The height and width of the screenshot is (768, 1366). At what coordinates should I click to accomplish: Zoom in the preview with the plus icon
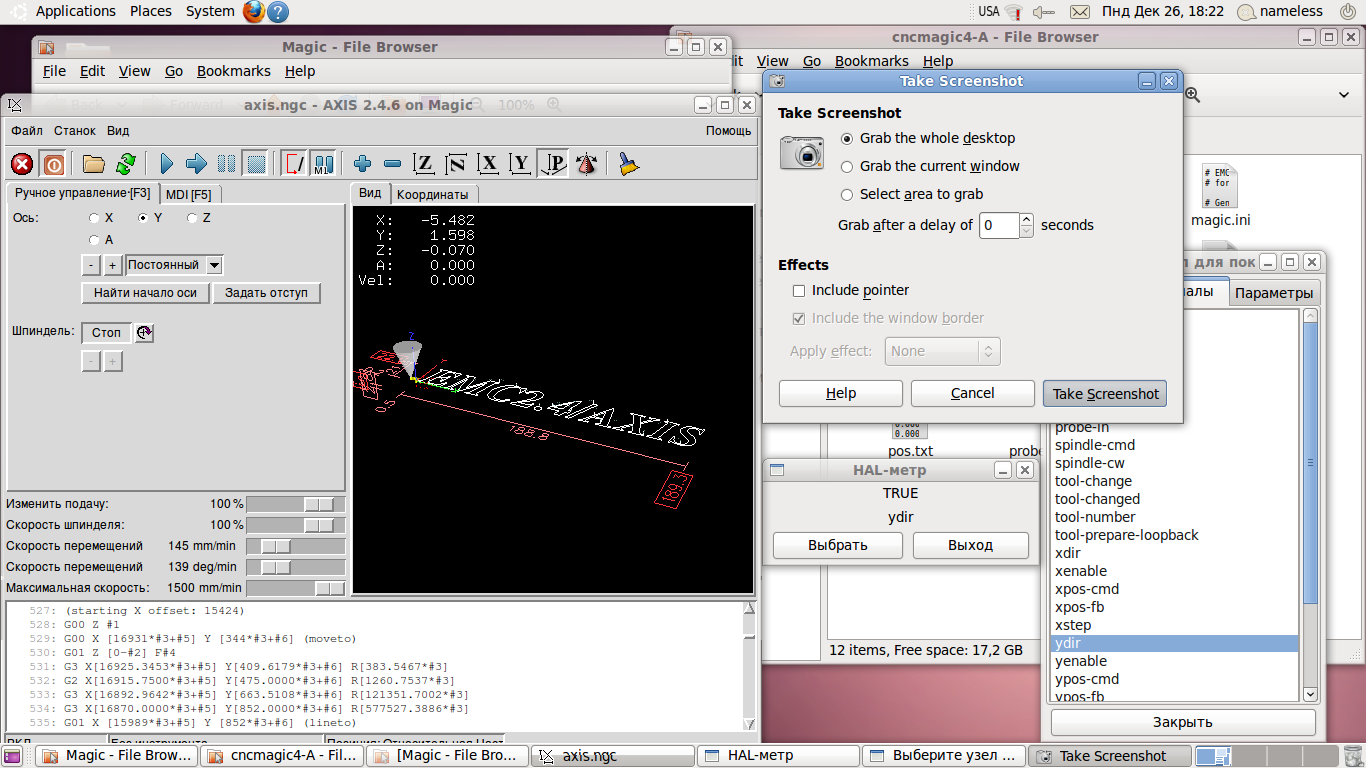pyautogui.click(x=362, y=164)
